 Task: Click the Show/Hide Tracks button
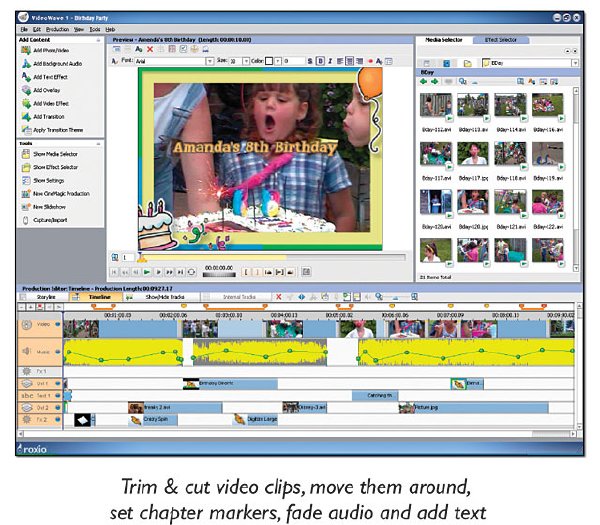click(162, 297)
